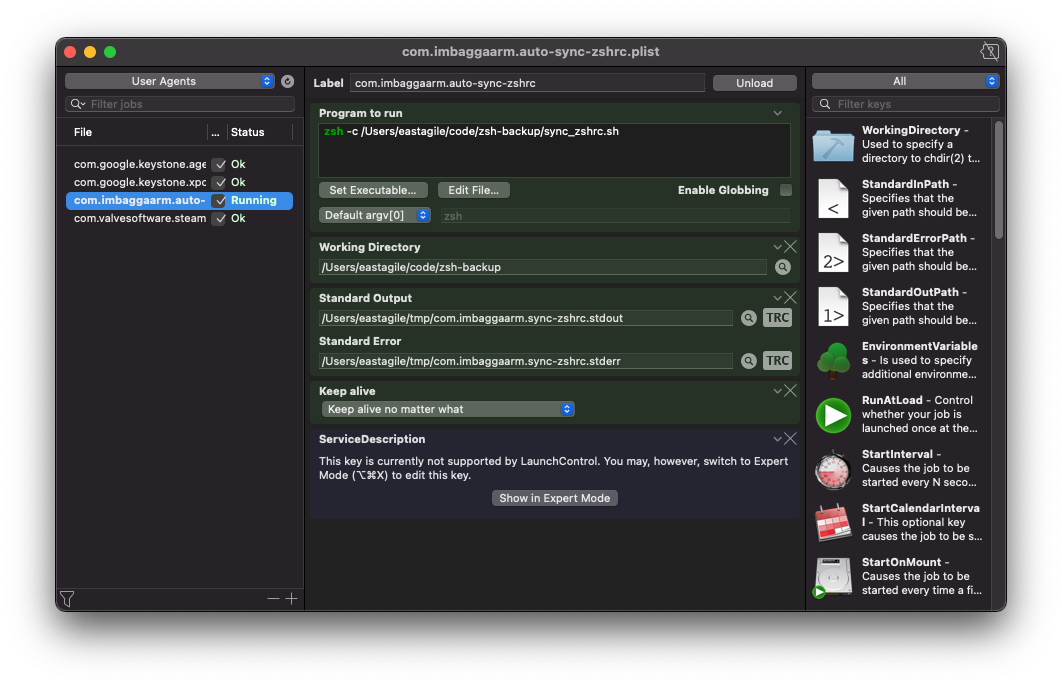Open truncation options via the Standard Error TRC icon
Screen dimensions: 1062x685
(x=777, y=360)
